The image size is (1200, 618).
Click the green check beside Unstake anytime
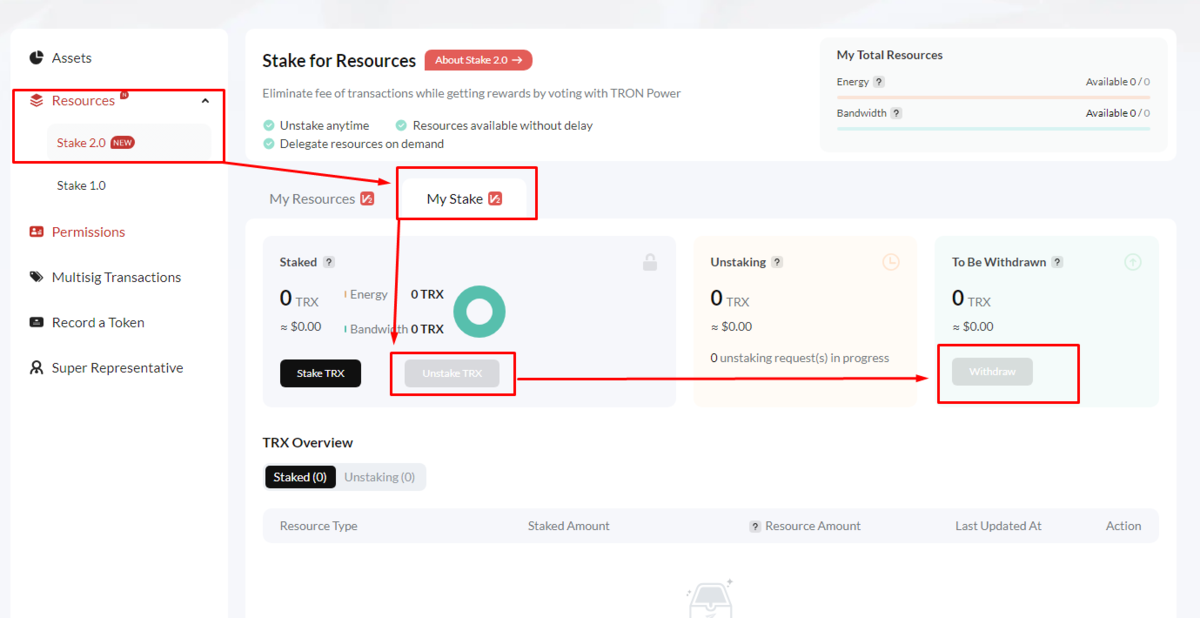(269, 126)
